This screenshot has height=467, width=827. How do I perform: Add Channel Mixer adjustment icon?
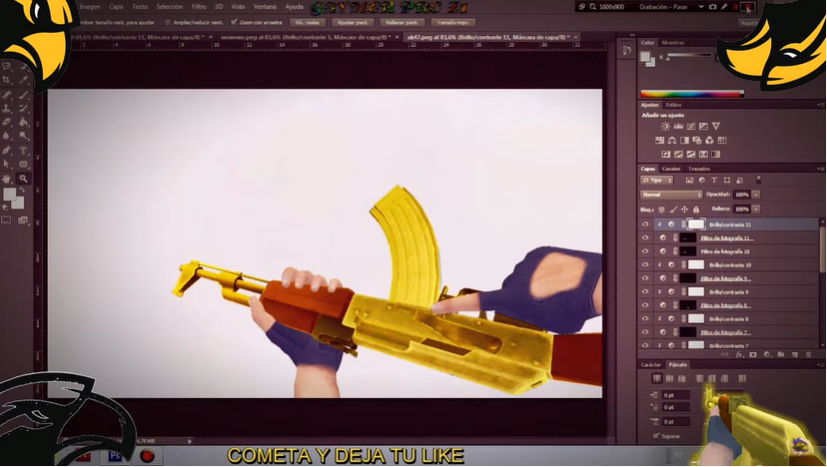coord(709,140)
